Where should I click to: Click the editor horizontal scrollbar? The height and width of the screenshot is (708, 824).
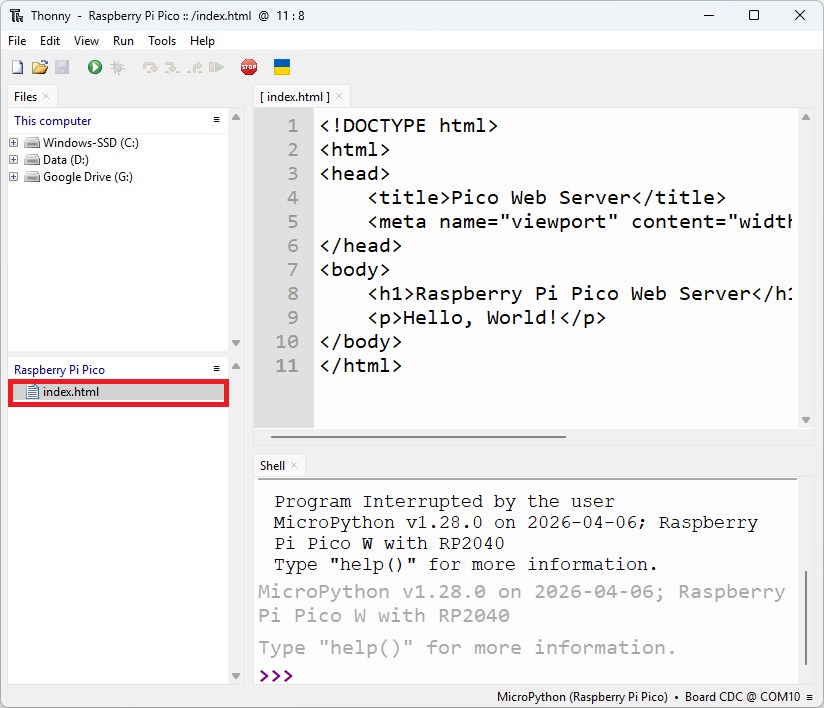(x=418, y=437)
